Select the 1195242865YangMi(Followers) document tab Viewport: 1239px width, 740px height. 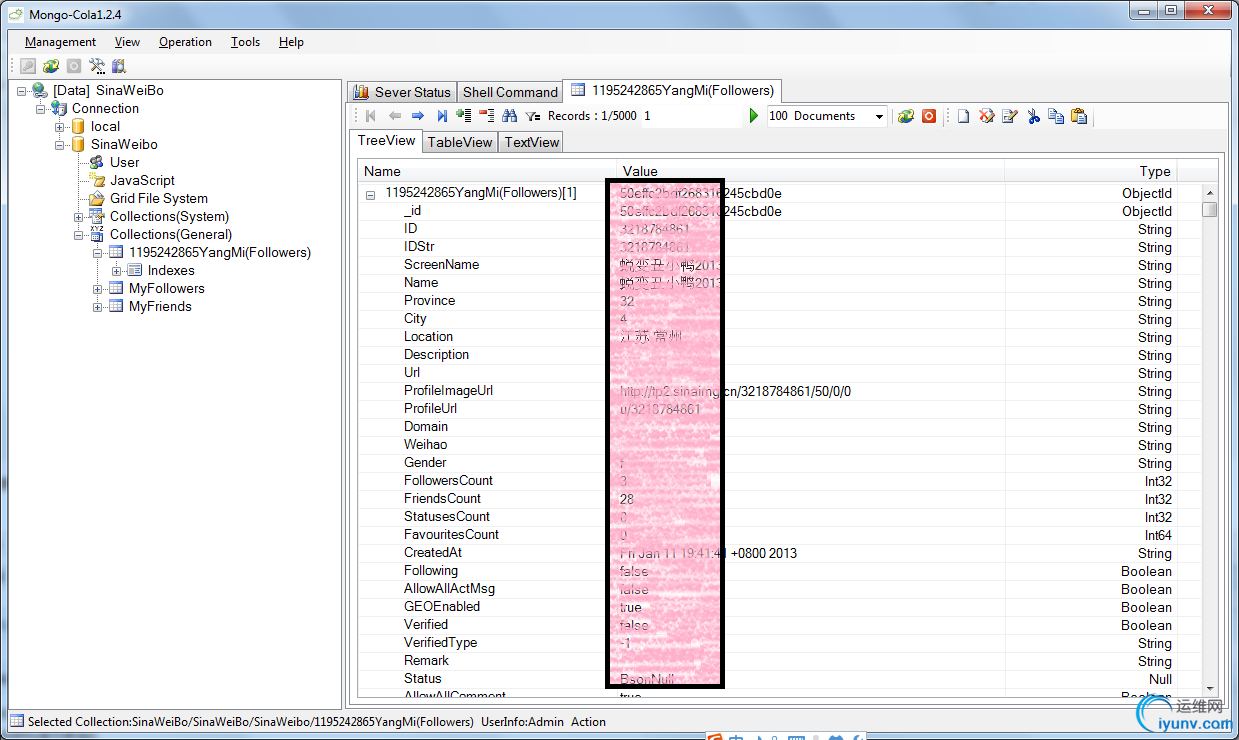[671, 90]
